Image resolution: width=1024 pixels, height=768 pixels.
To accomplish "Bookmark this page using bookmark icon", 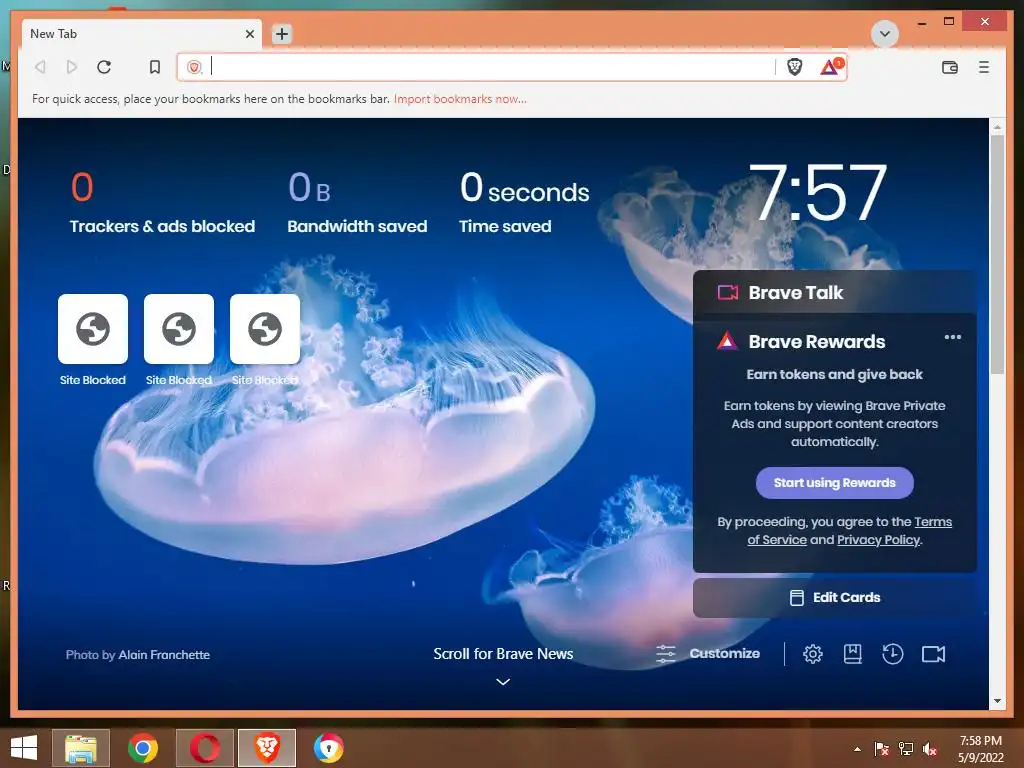I will 155,67.
